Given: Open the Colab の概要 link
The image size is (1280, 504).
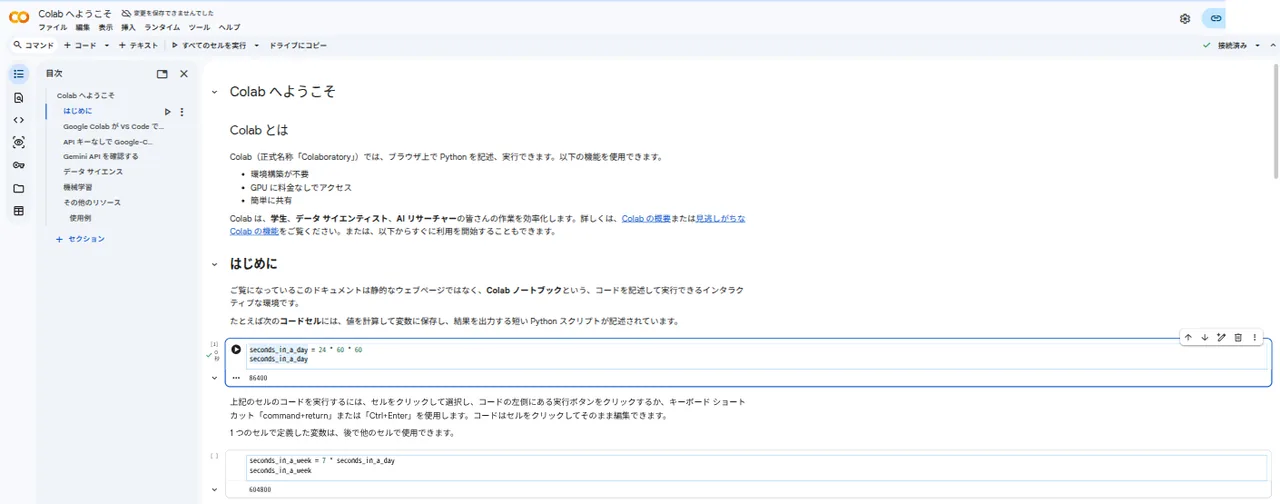Looking at the screenshot, I should click(647, 218).
